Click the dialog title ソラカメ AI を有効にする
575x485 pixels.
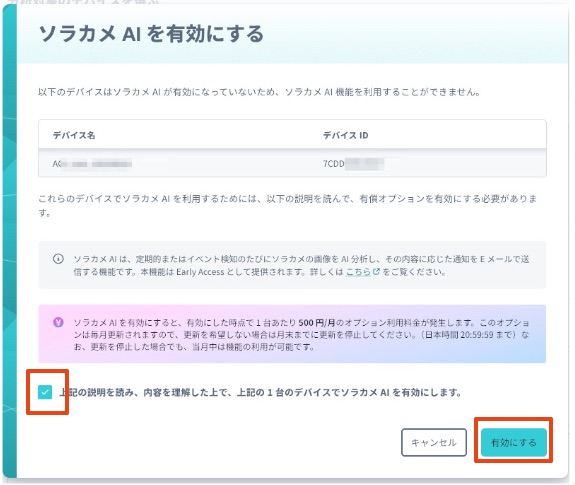coord(151,34)
